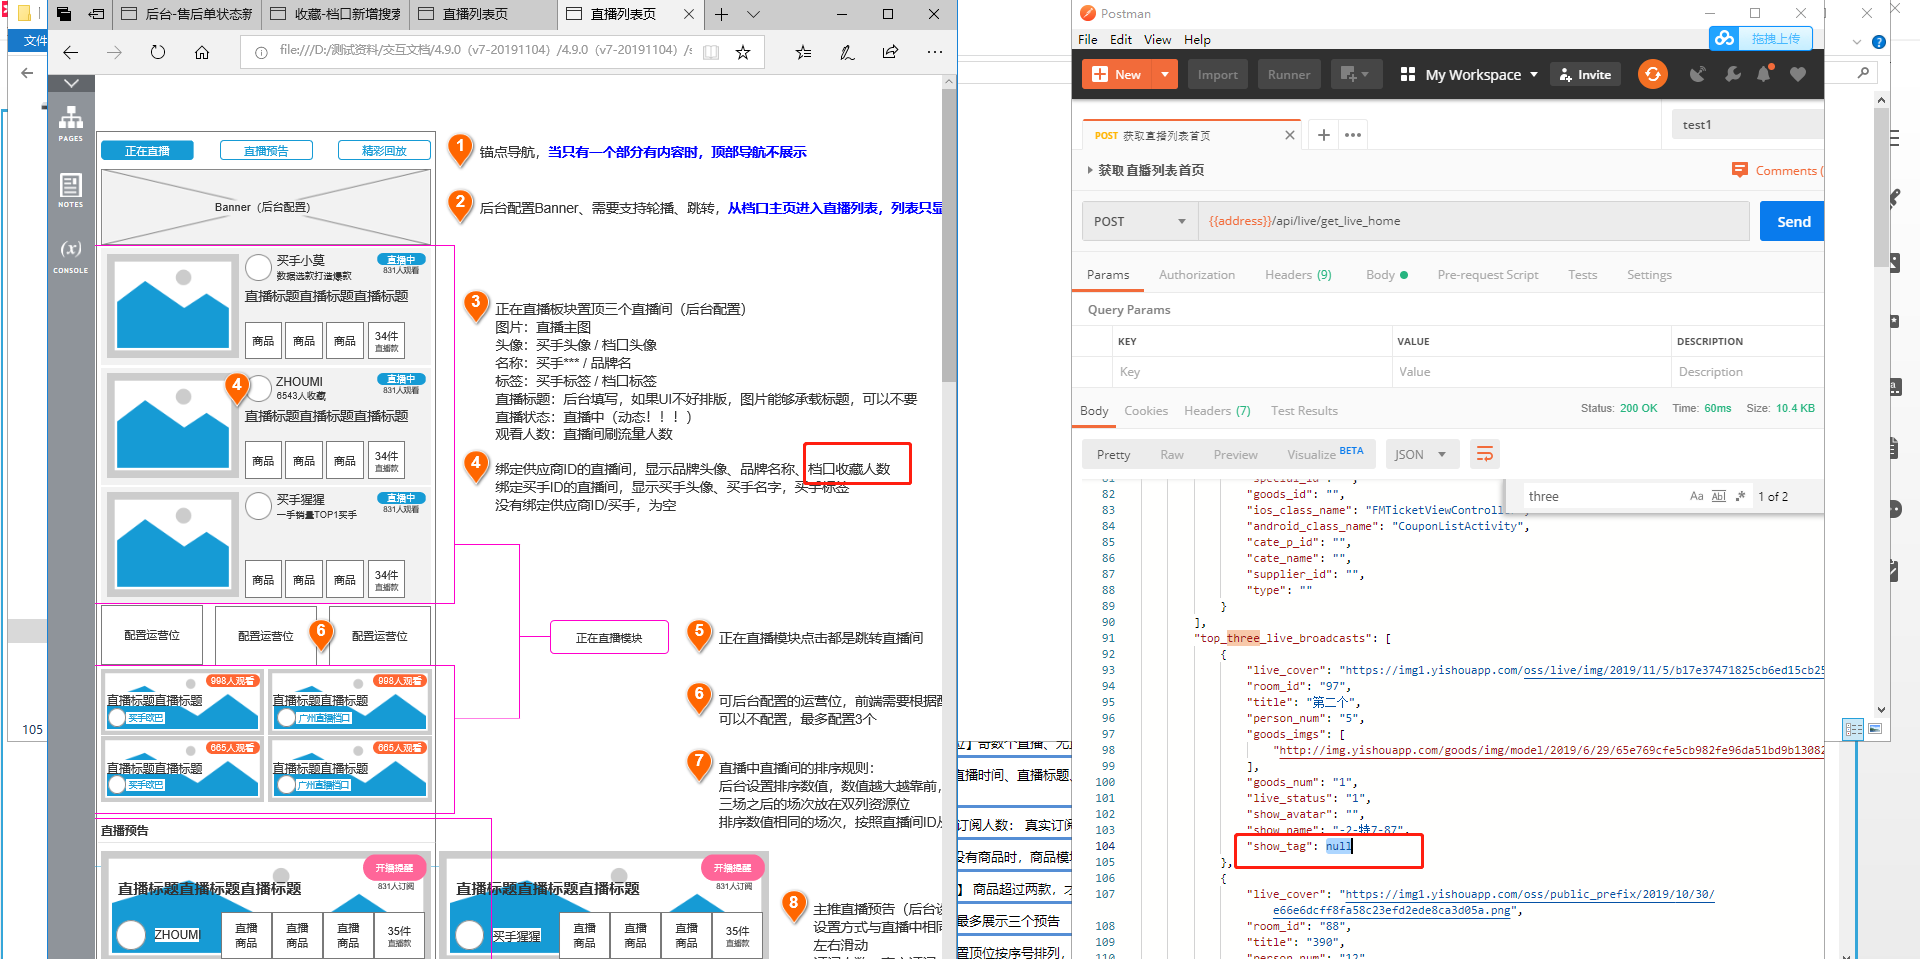The image size is (1920, 959).
Task: Select 精彩回放 anchor button in prototype
Action: point(384,151)
